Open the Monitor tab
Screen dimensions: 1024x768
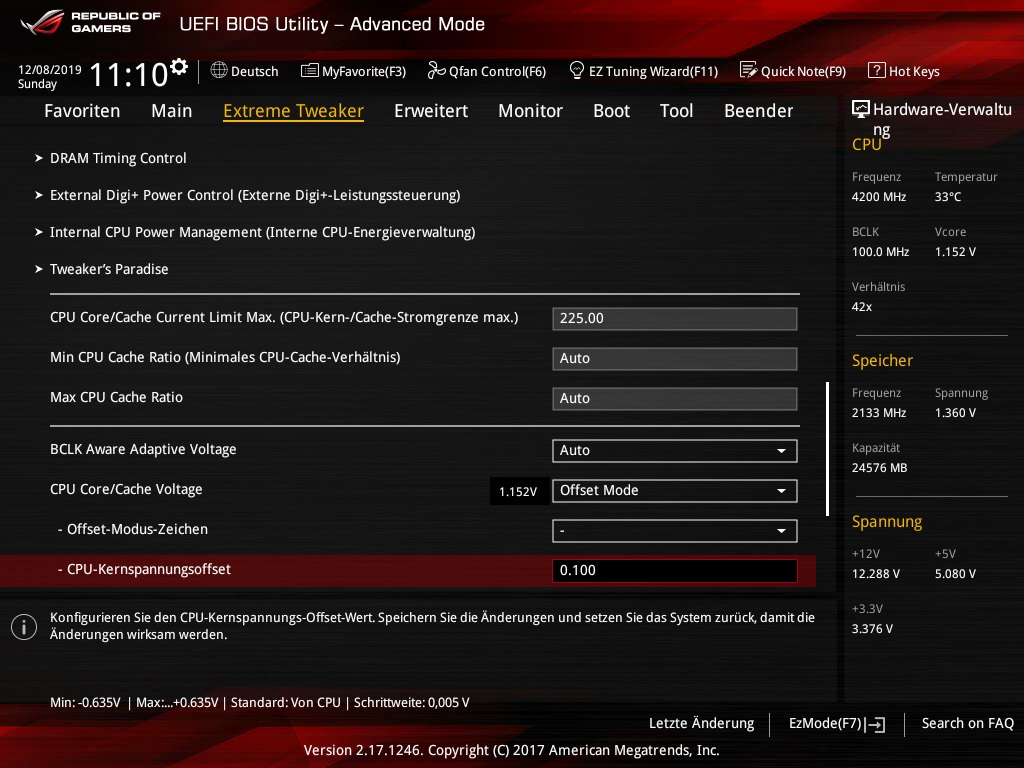[530, 110]
